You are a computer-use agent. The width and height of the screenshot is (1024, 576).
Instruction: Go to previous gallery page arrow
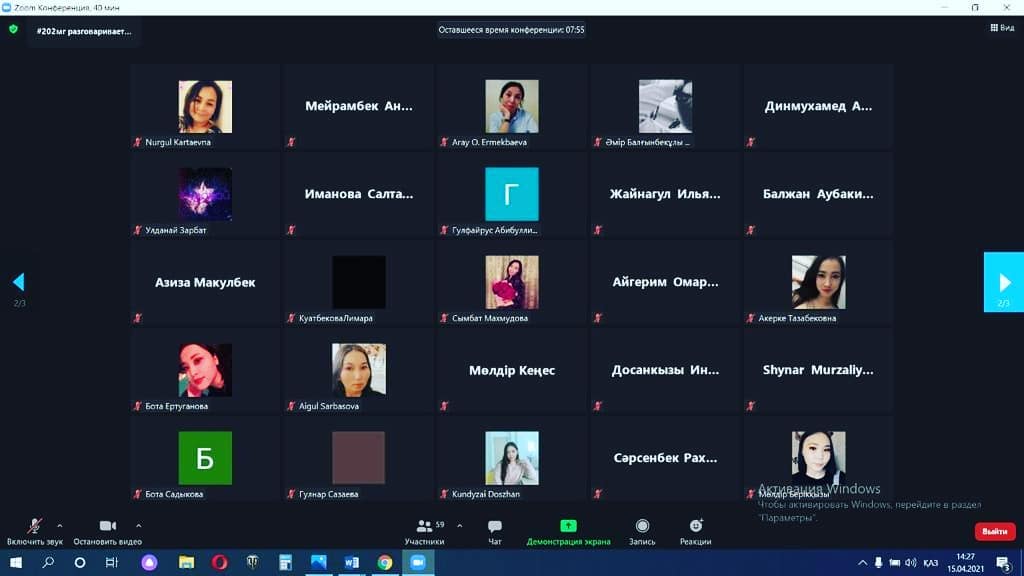[18, 282]
